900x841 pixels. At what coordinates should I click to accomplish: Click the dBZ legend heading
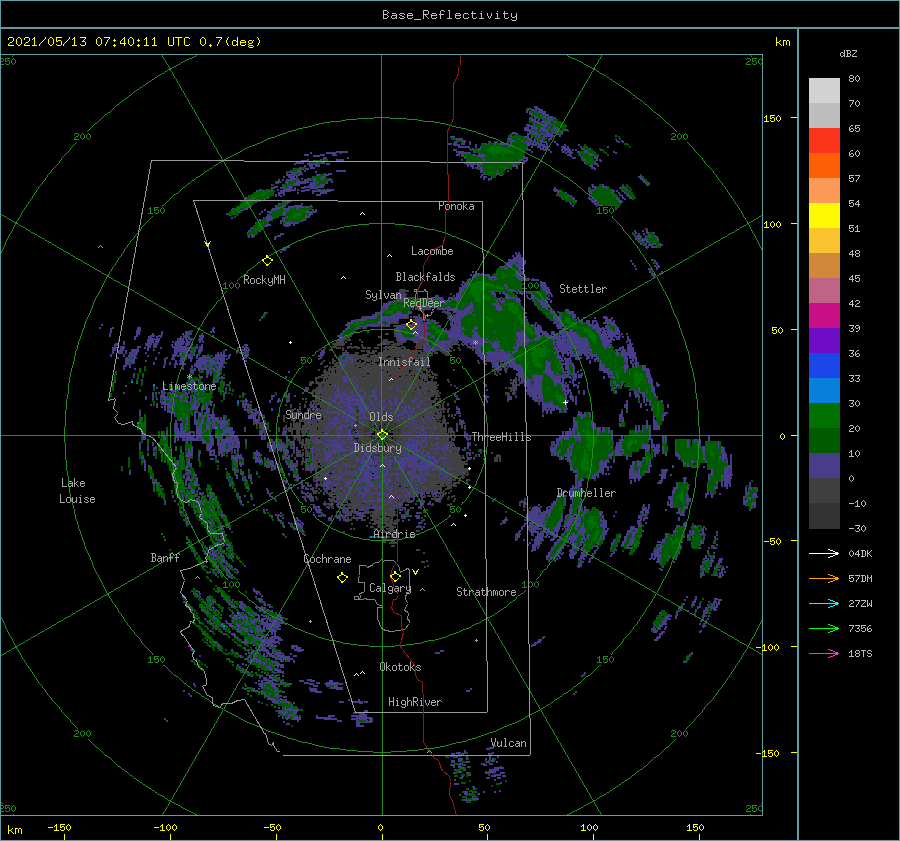tap(848, 53)
